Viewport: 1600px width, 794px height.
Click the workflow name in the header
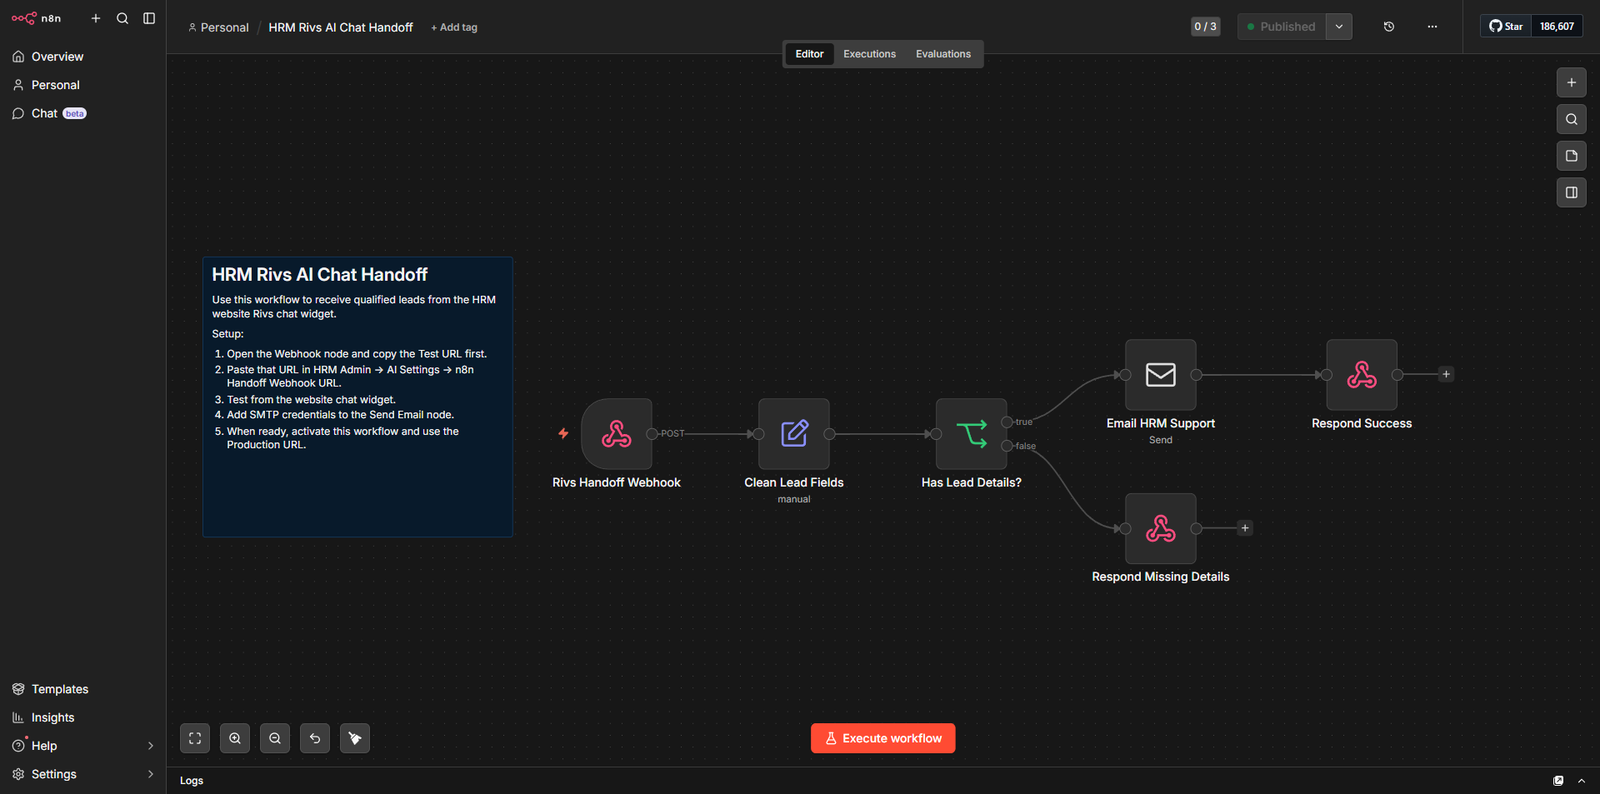pyautogui.click(x=340, y=27)
